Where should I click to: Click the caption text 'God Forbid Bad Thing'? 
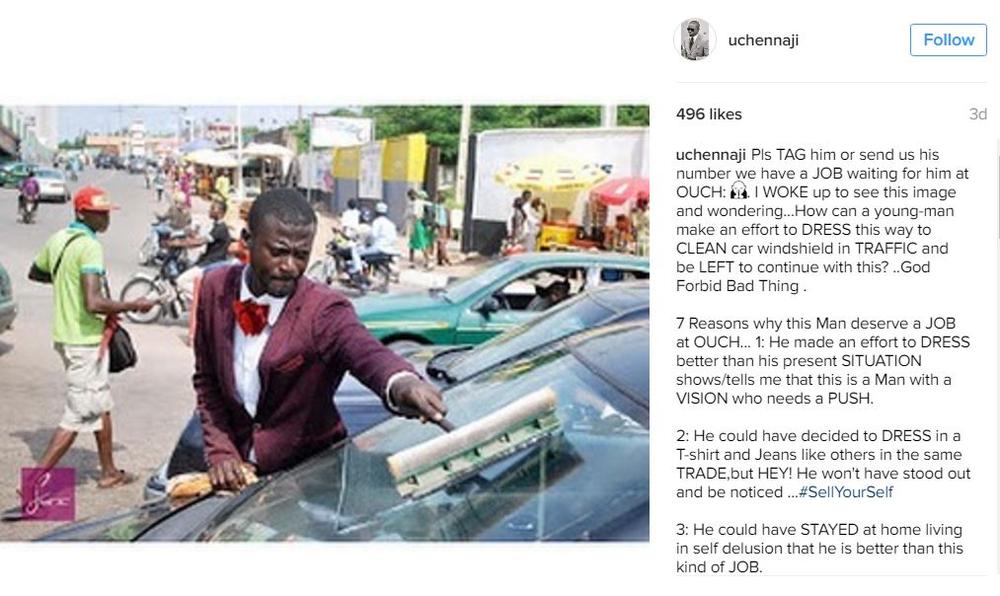802,276
